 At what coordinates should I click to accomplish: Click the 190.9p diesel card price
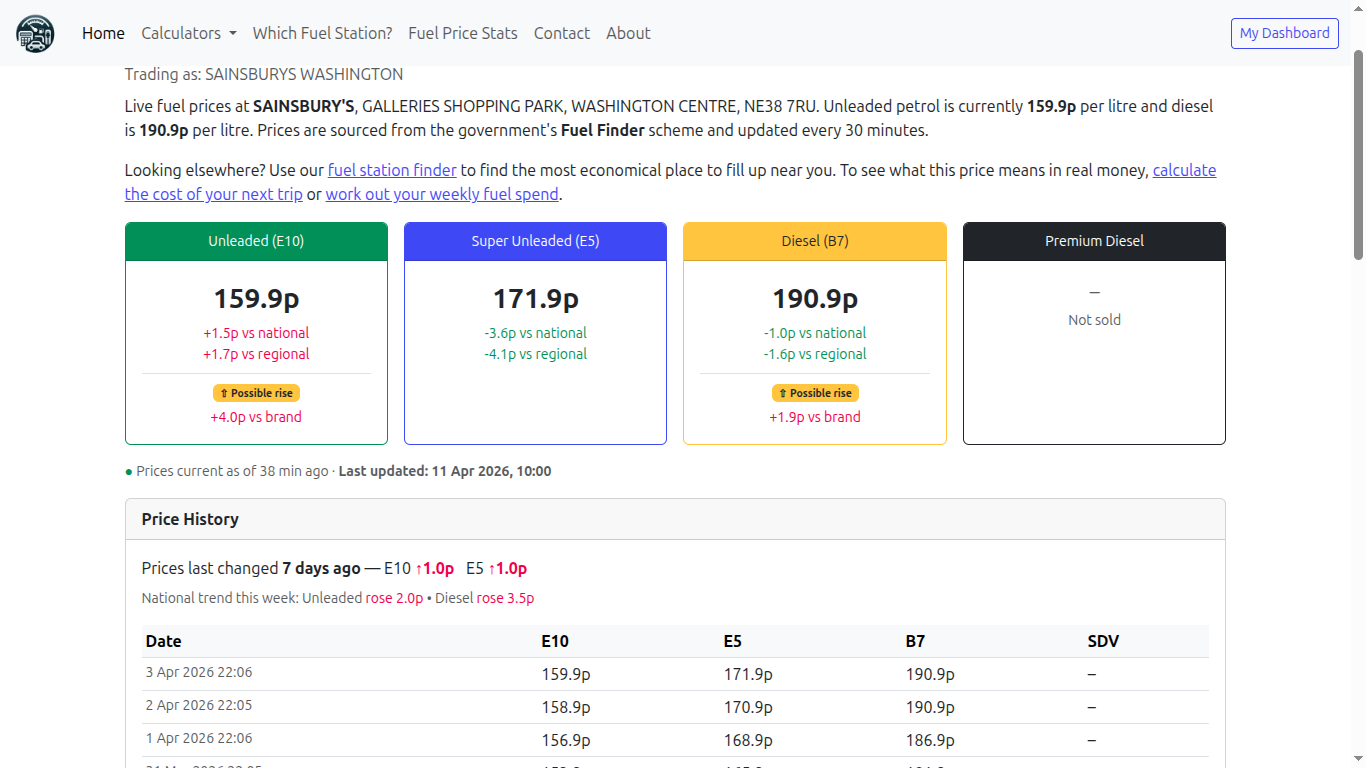pos(815,298)
